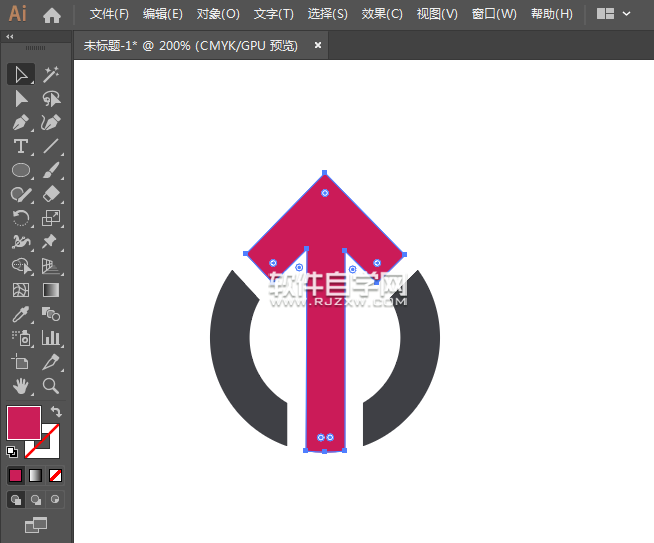The height and width of the screenshot is (543, 654).
Task: Set paint mode to None
Action: (x=56, y=475)
